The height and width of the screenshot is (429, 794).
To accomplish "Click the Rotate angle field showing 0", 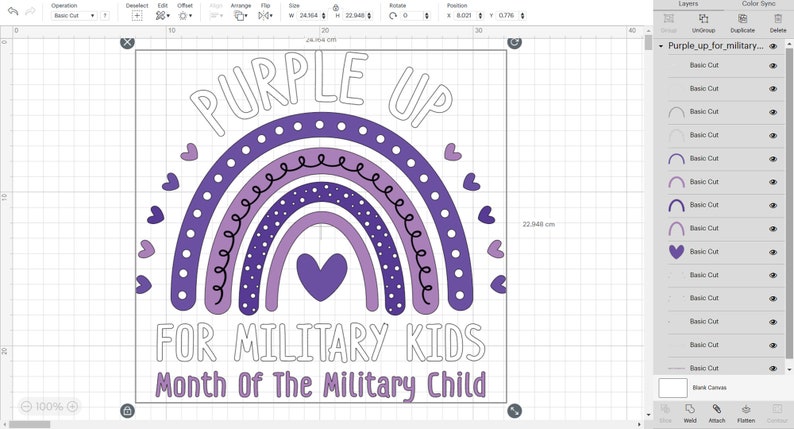I will [412, 16].
